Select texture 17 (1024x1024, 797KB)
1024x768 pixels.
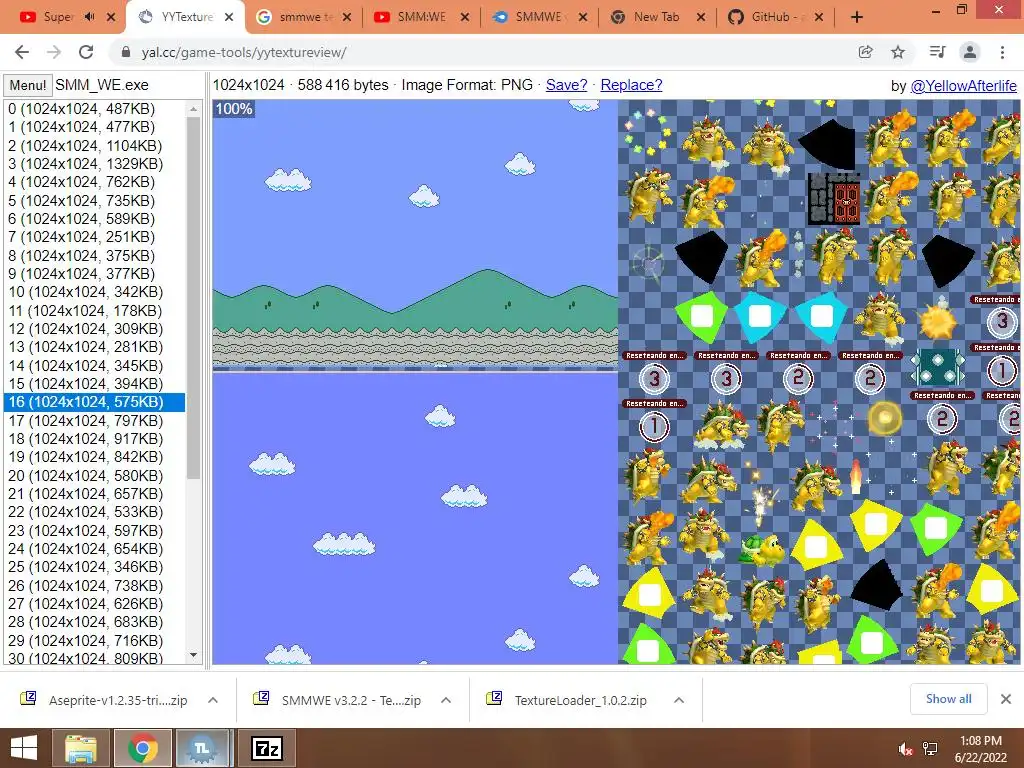click(95, 420)
